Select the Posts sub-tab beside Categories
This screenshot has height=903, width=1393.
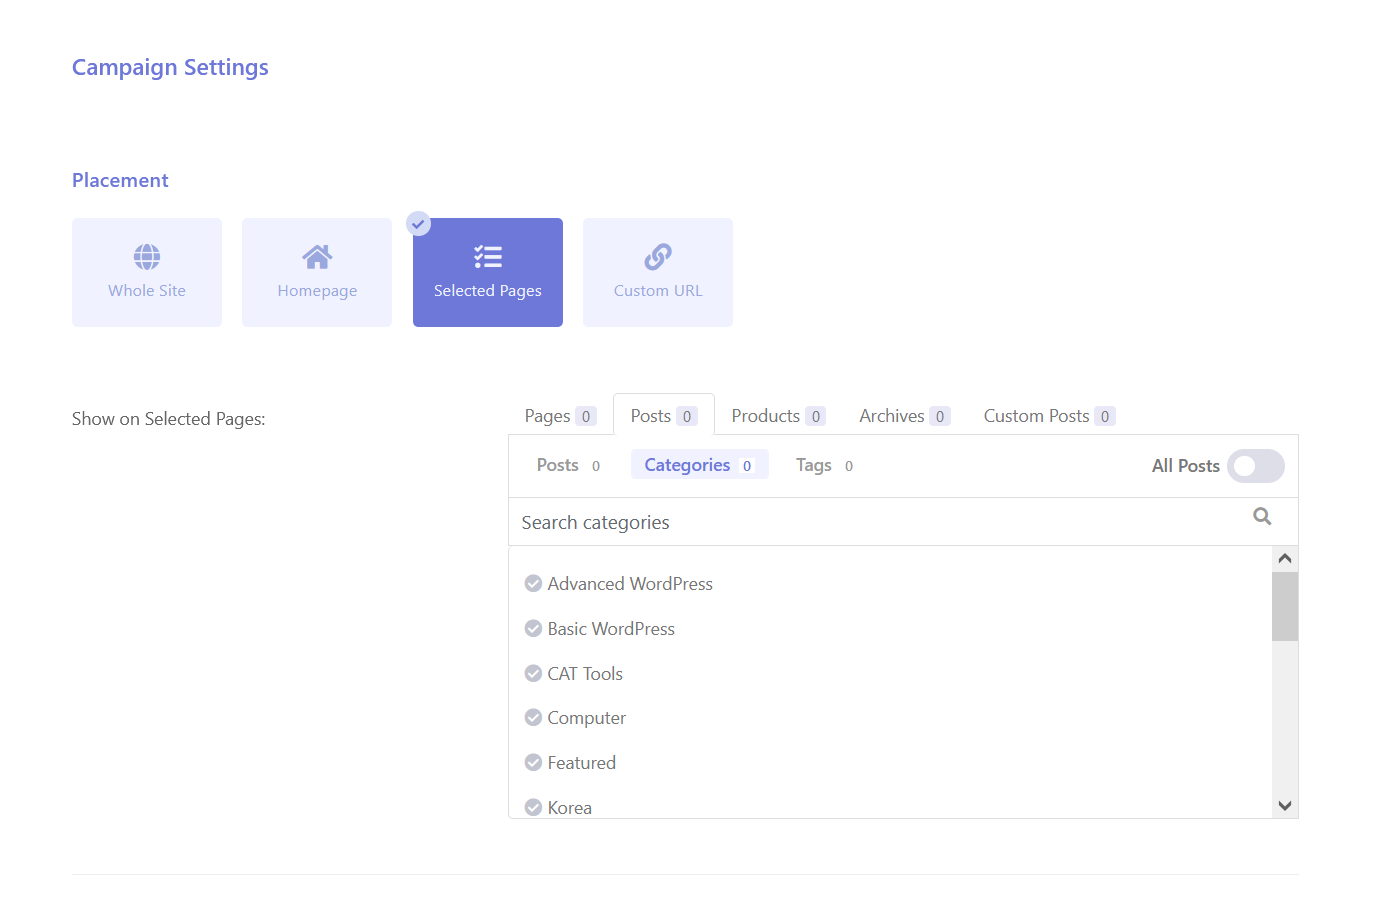(568, 465)
